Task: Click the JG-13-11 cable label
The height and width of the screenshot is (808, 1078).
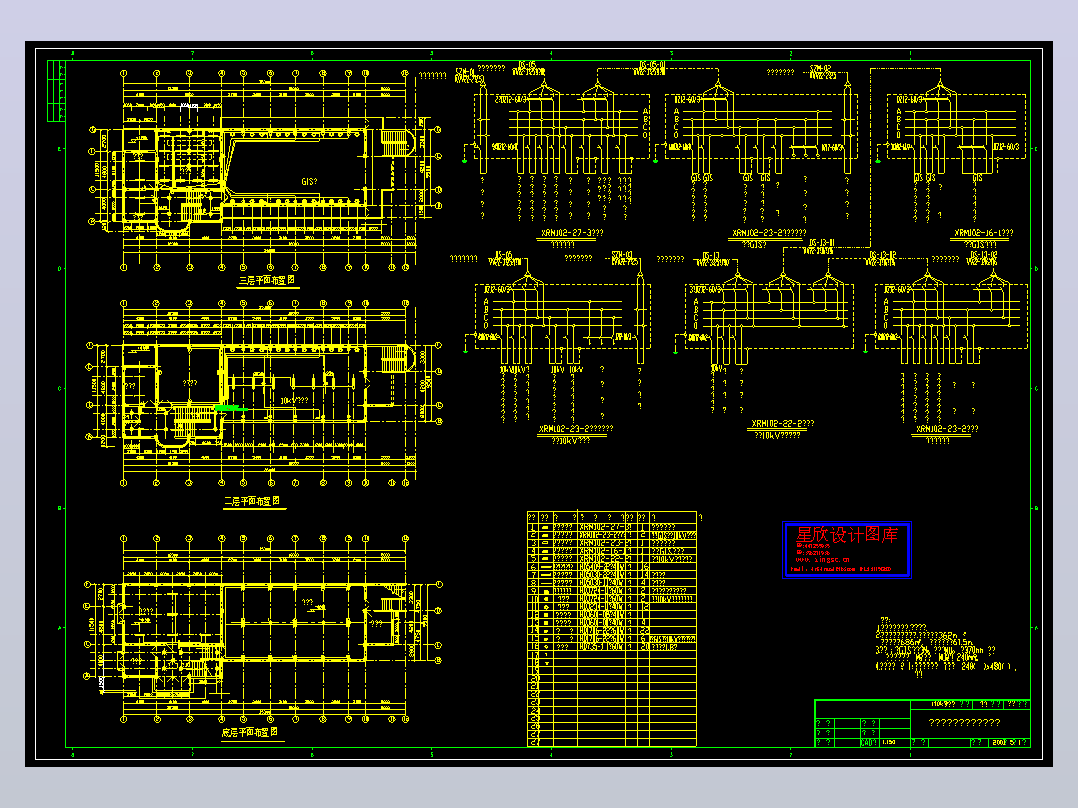Action: 821,243
